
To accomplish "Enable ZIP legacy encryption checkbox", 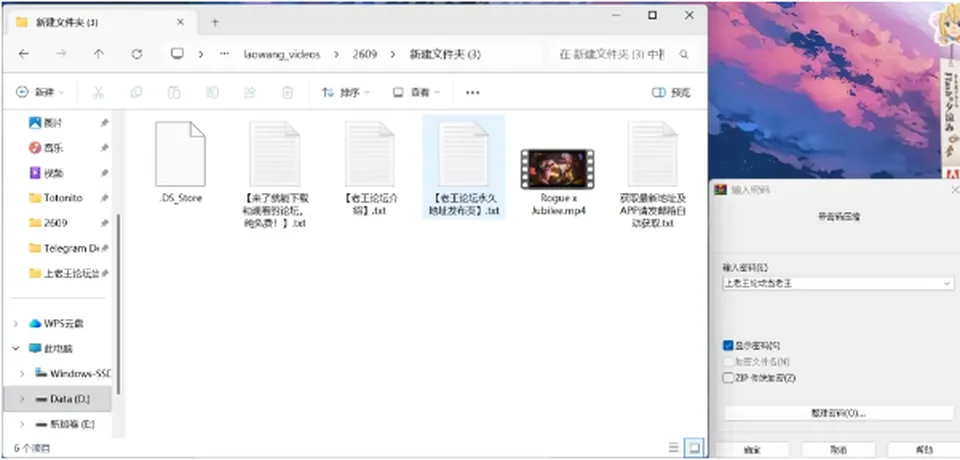I will [x=728, y=378].
